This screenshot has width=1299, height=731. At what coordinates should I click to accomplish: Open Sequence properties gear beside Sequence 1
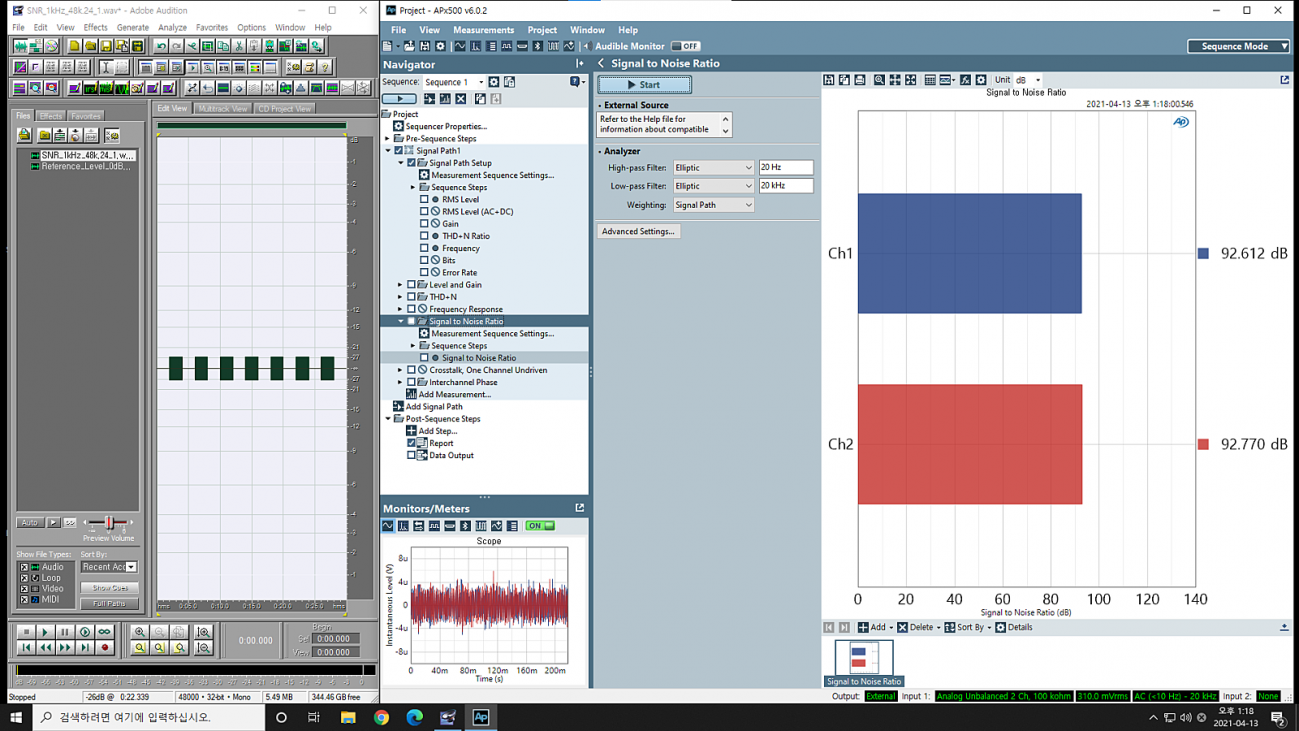pyautogui.click(x=494, y=82)
